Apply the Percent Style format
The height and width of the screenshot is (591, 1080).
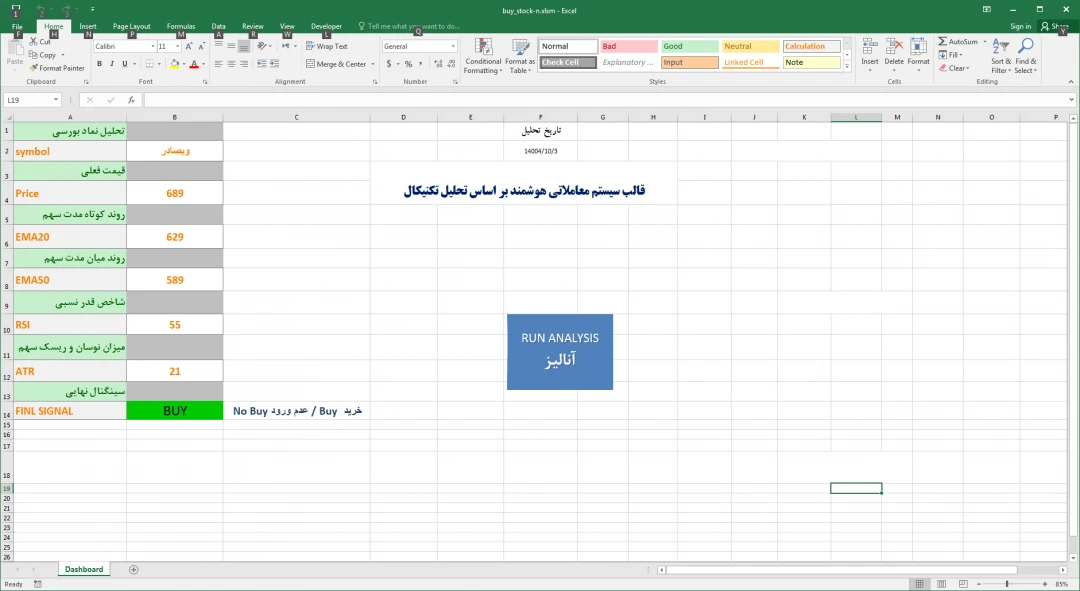pos(408,64)
